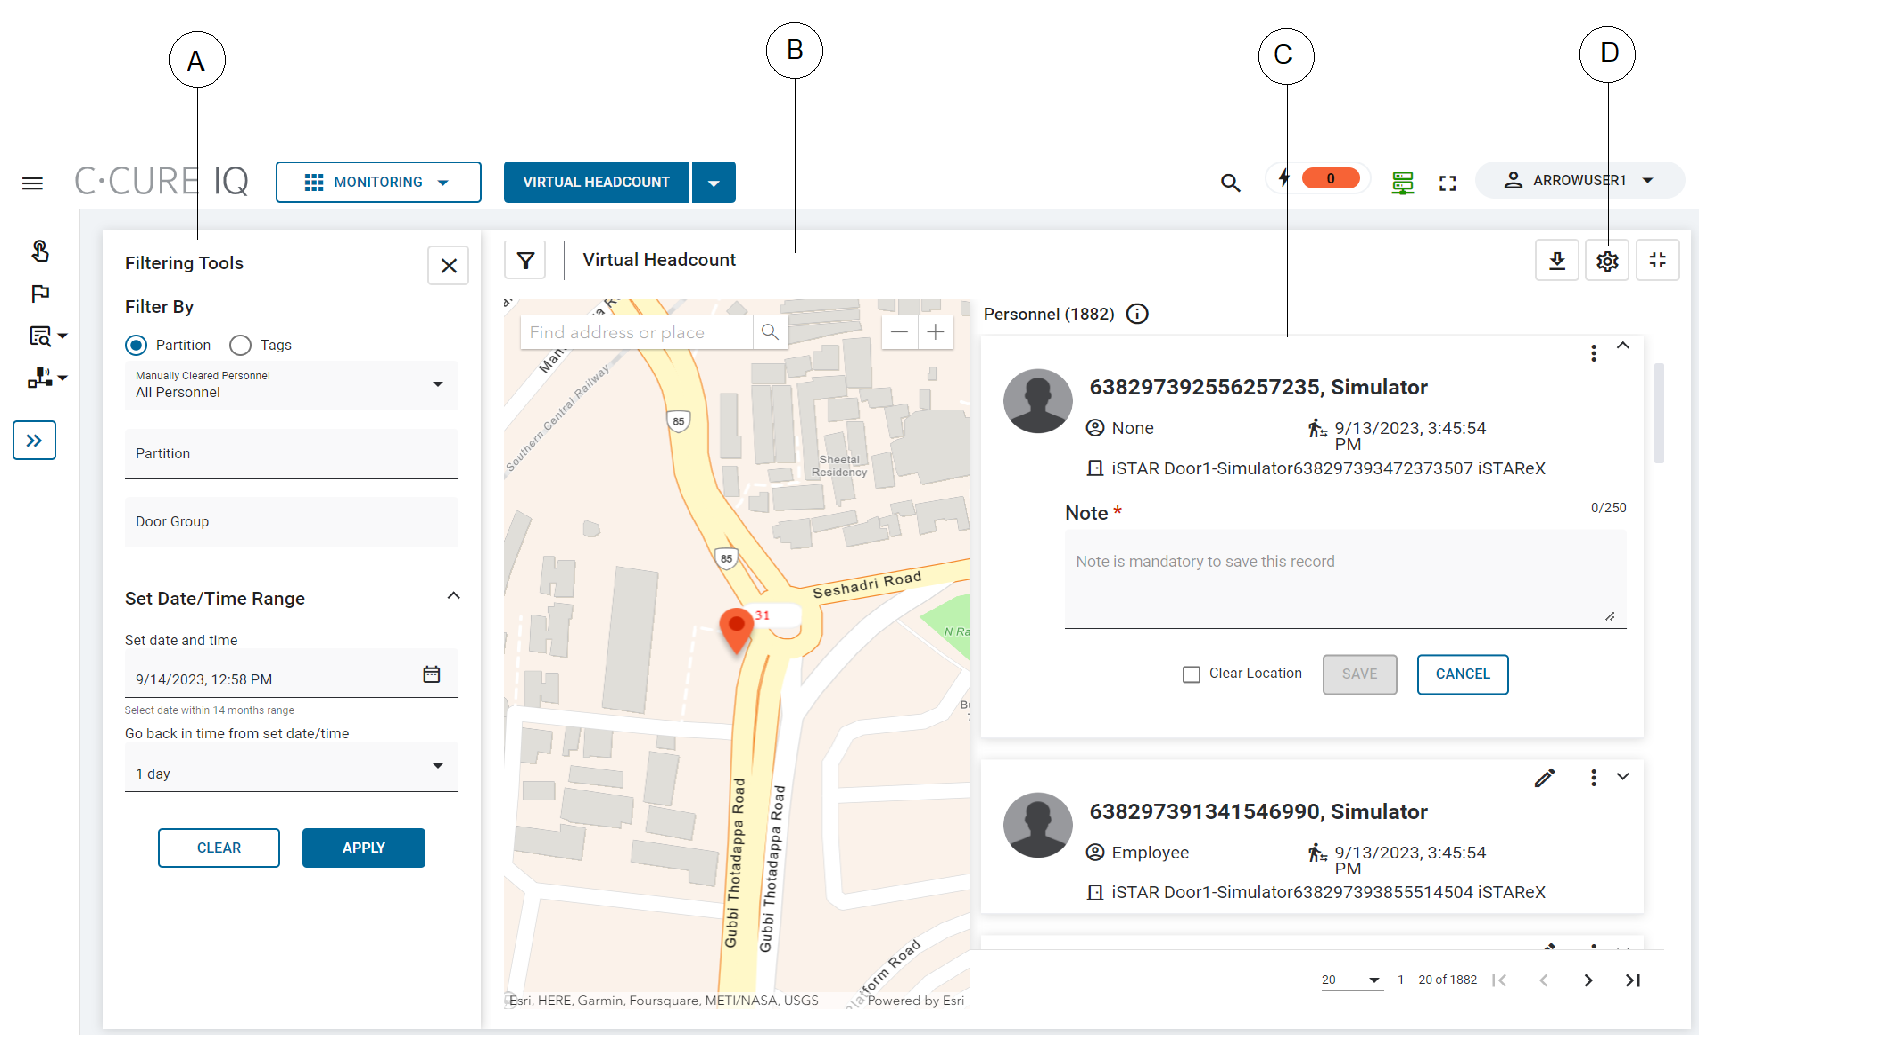The image size is (1904, 1042).
Task: Expand the left sidebar with double-arrow
Action: click(34, 440)
